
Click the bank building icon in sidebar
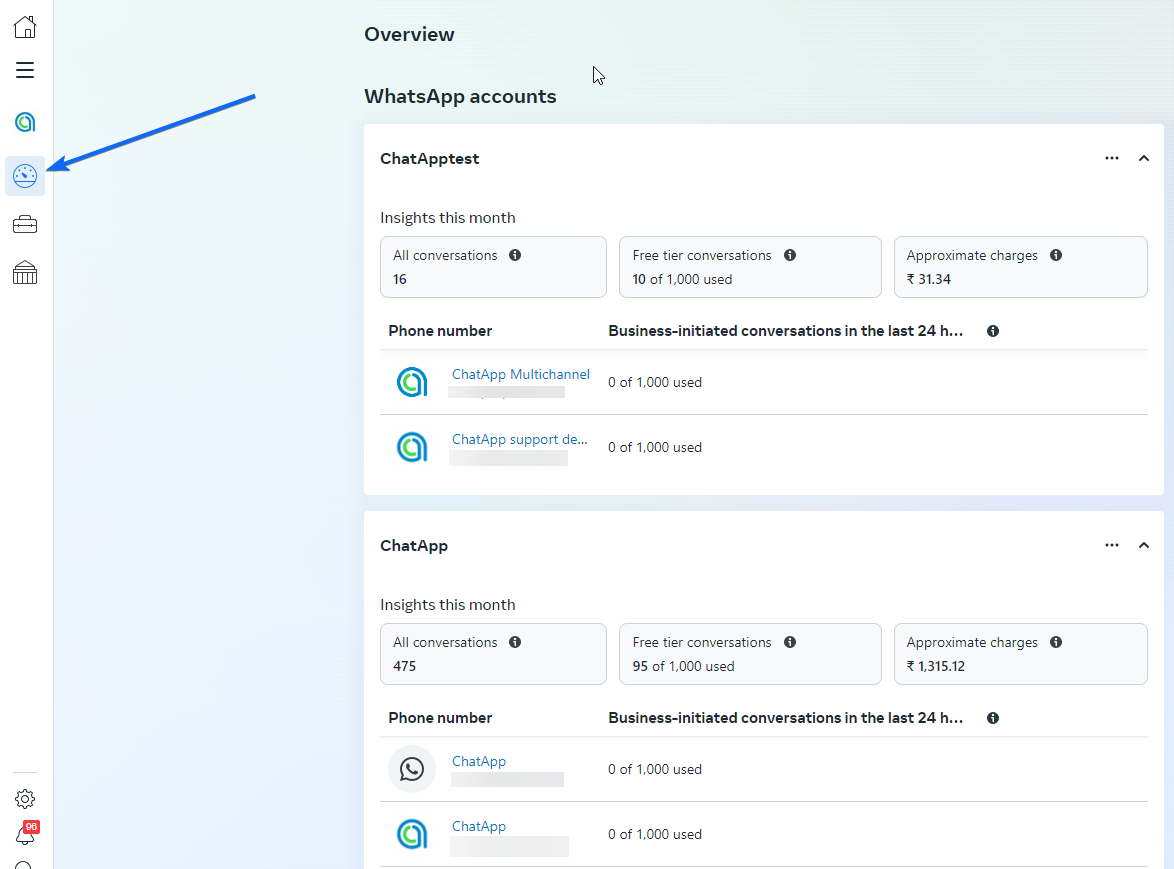(25, 273)
